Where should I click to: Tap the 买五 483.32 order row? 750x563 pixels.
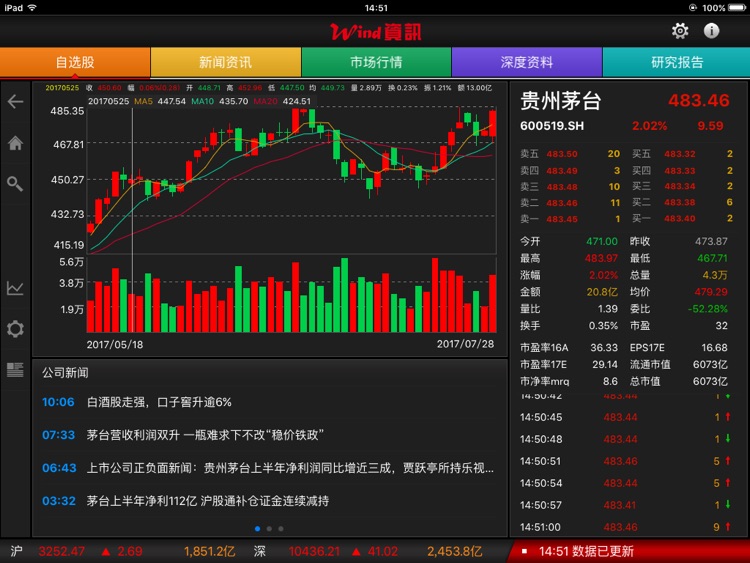tap(683, 154)
